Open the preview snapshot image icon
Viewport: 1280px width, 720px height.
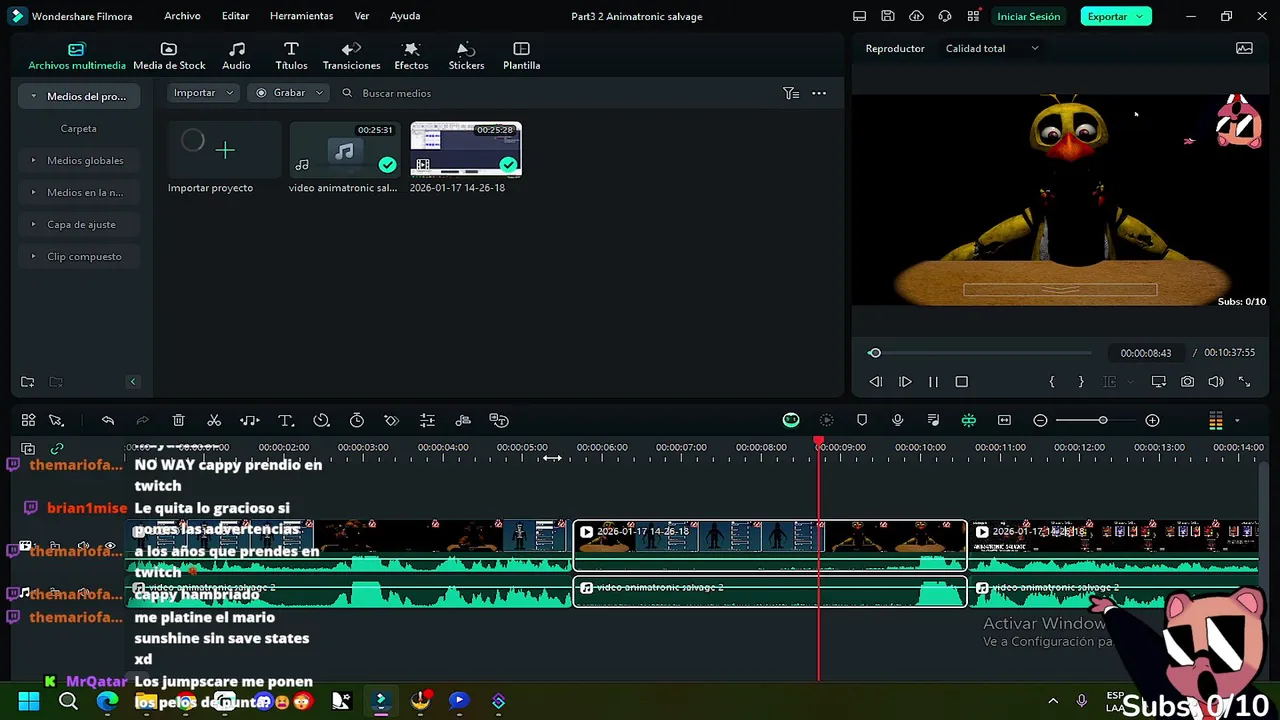(x=1244, y=48)
